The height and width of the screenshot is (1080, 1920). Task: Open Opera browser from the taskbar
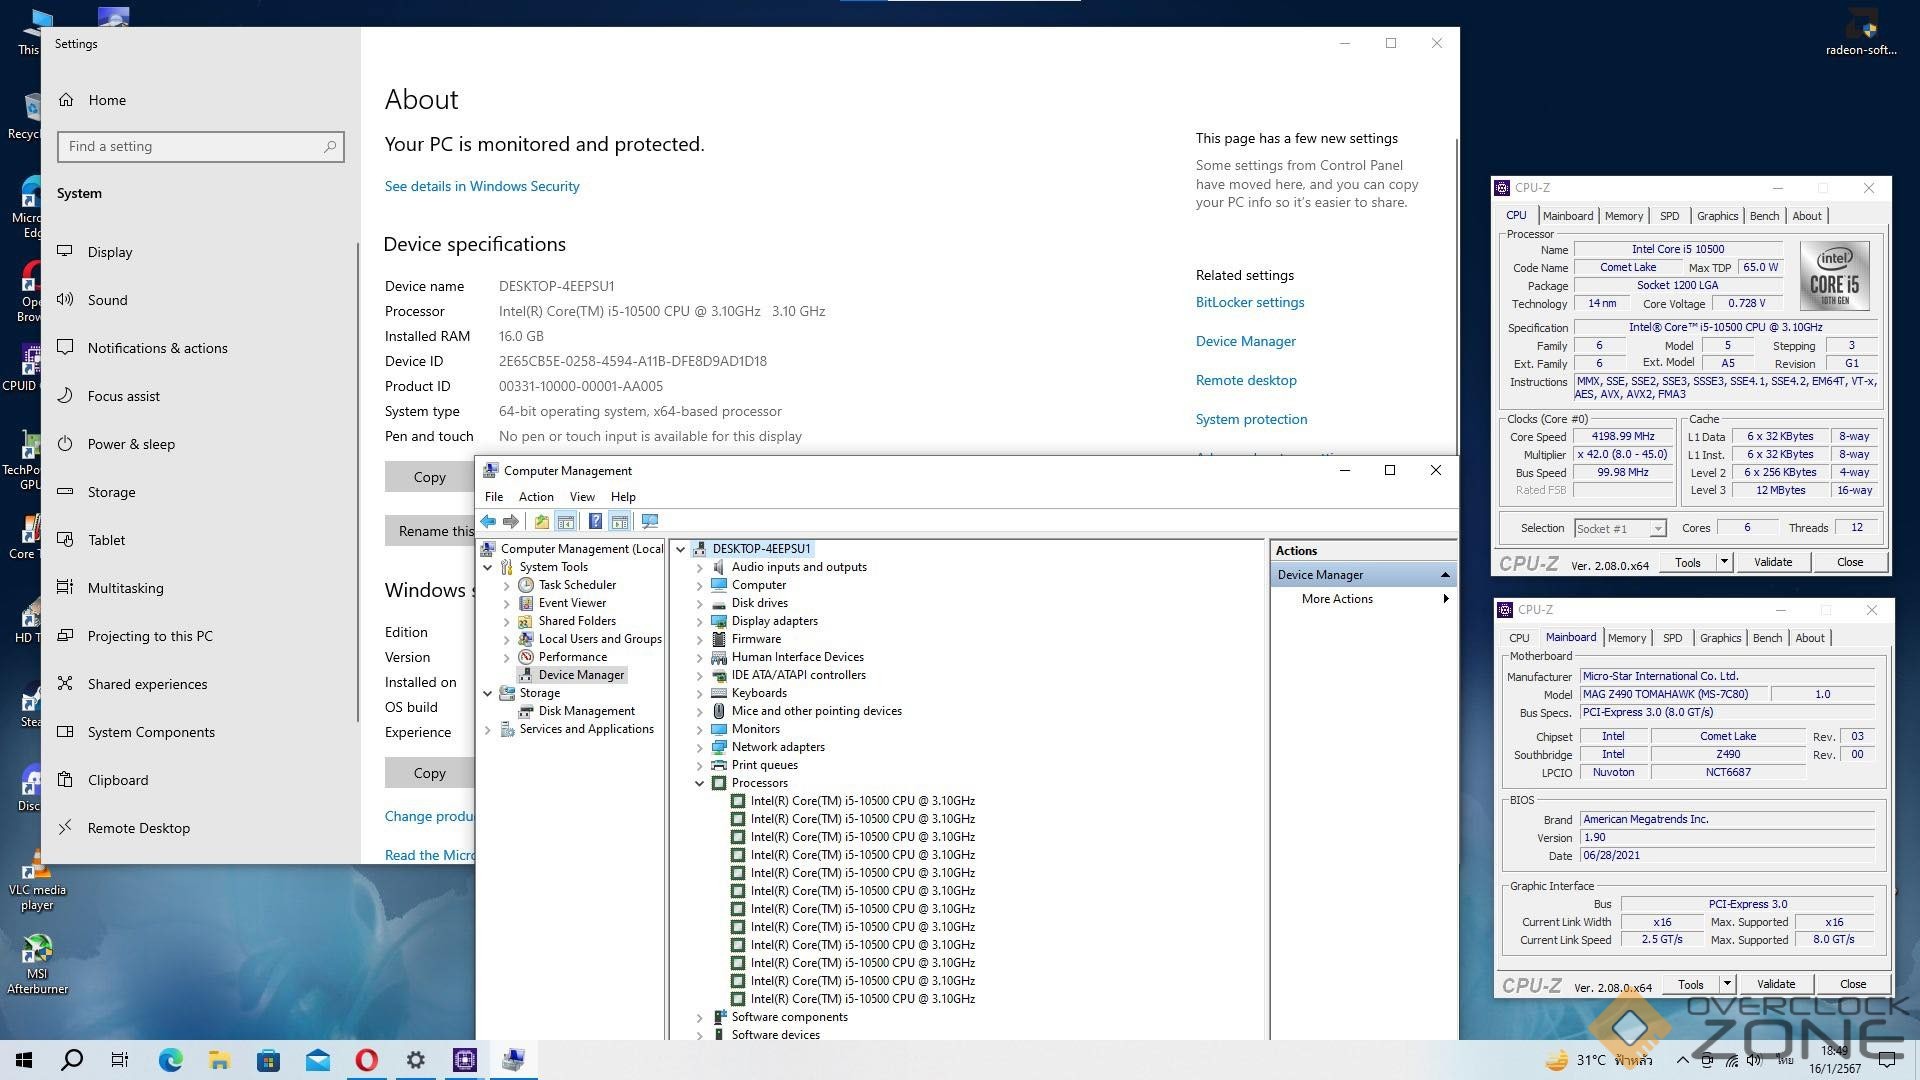click(366, 1060)
